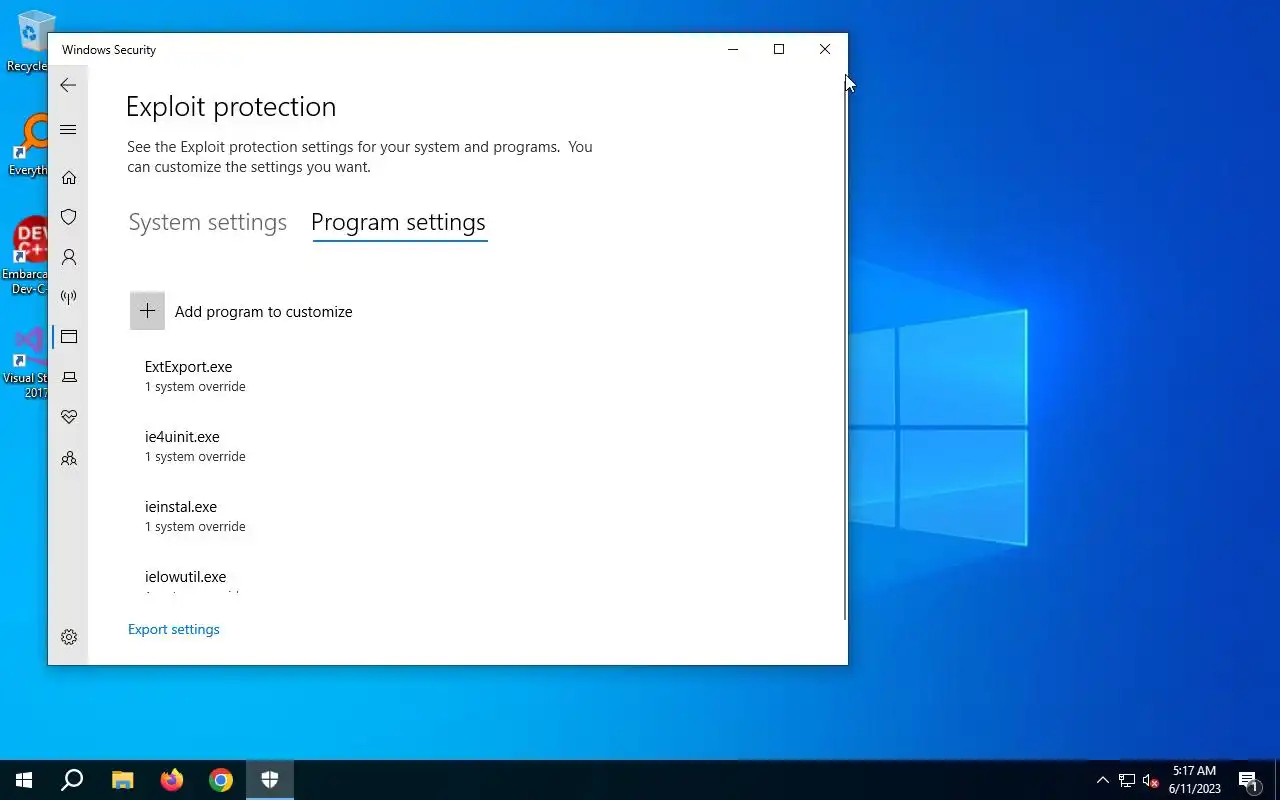Minimize the Windows Security window
Image resolution: width=1280 pixels, height=800 pixels.
pos(733,49)
